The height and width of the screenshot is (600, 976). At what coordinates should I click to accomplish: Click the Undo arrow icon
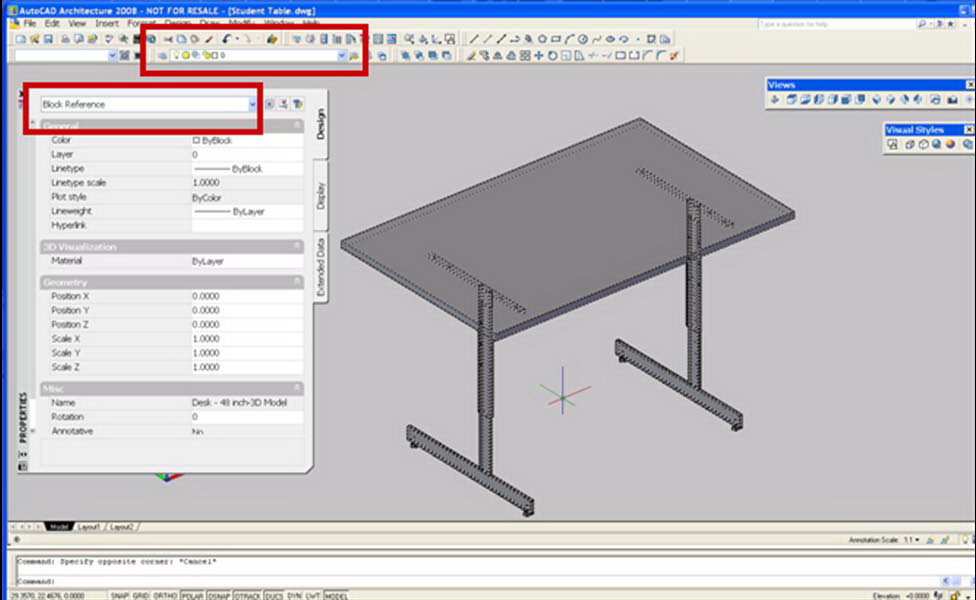coord(227,39)
